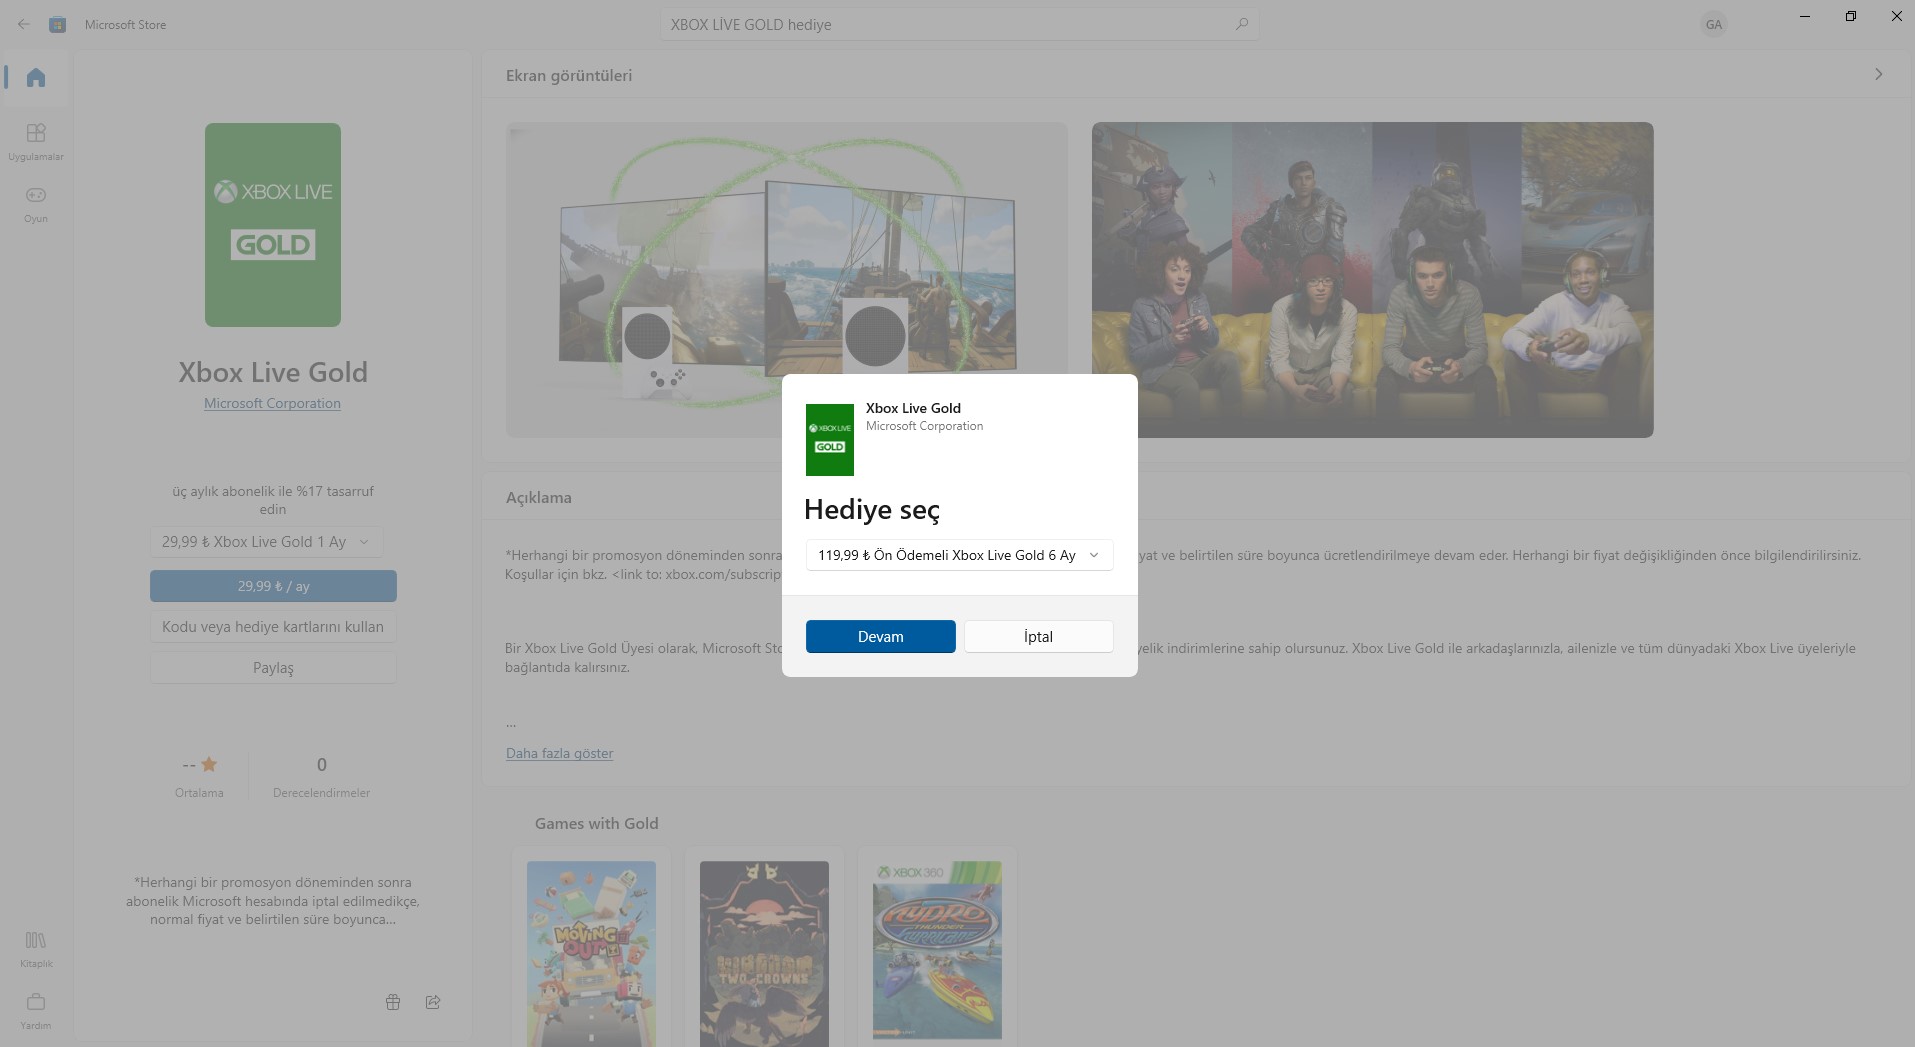The height and width of the screenshot is (1047, 1915).
Task: Open Oyun in the sidebar
Action: pyautogui.click(x=36, y=204)
